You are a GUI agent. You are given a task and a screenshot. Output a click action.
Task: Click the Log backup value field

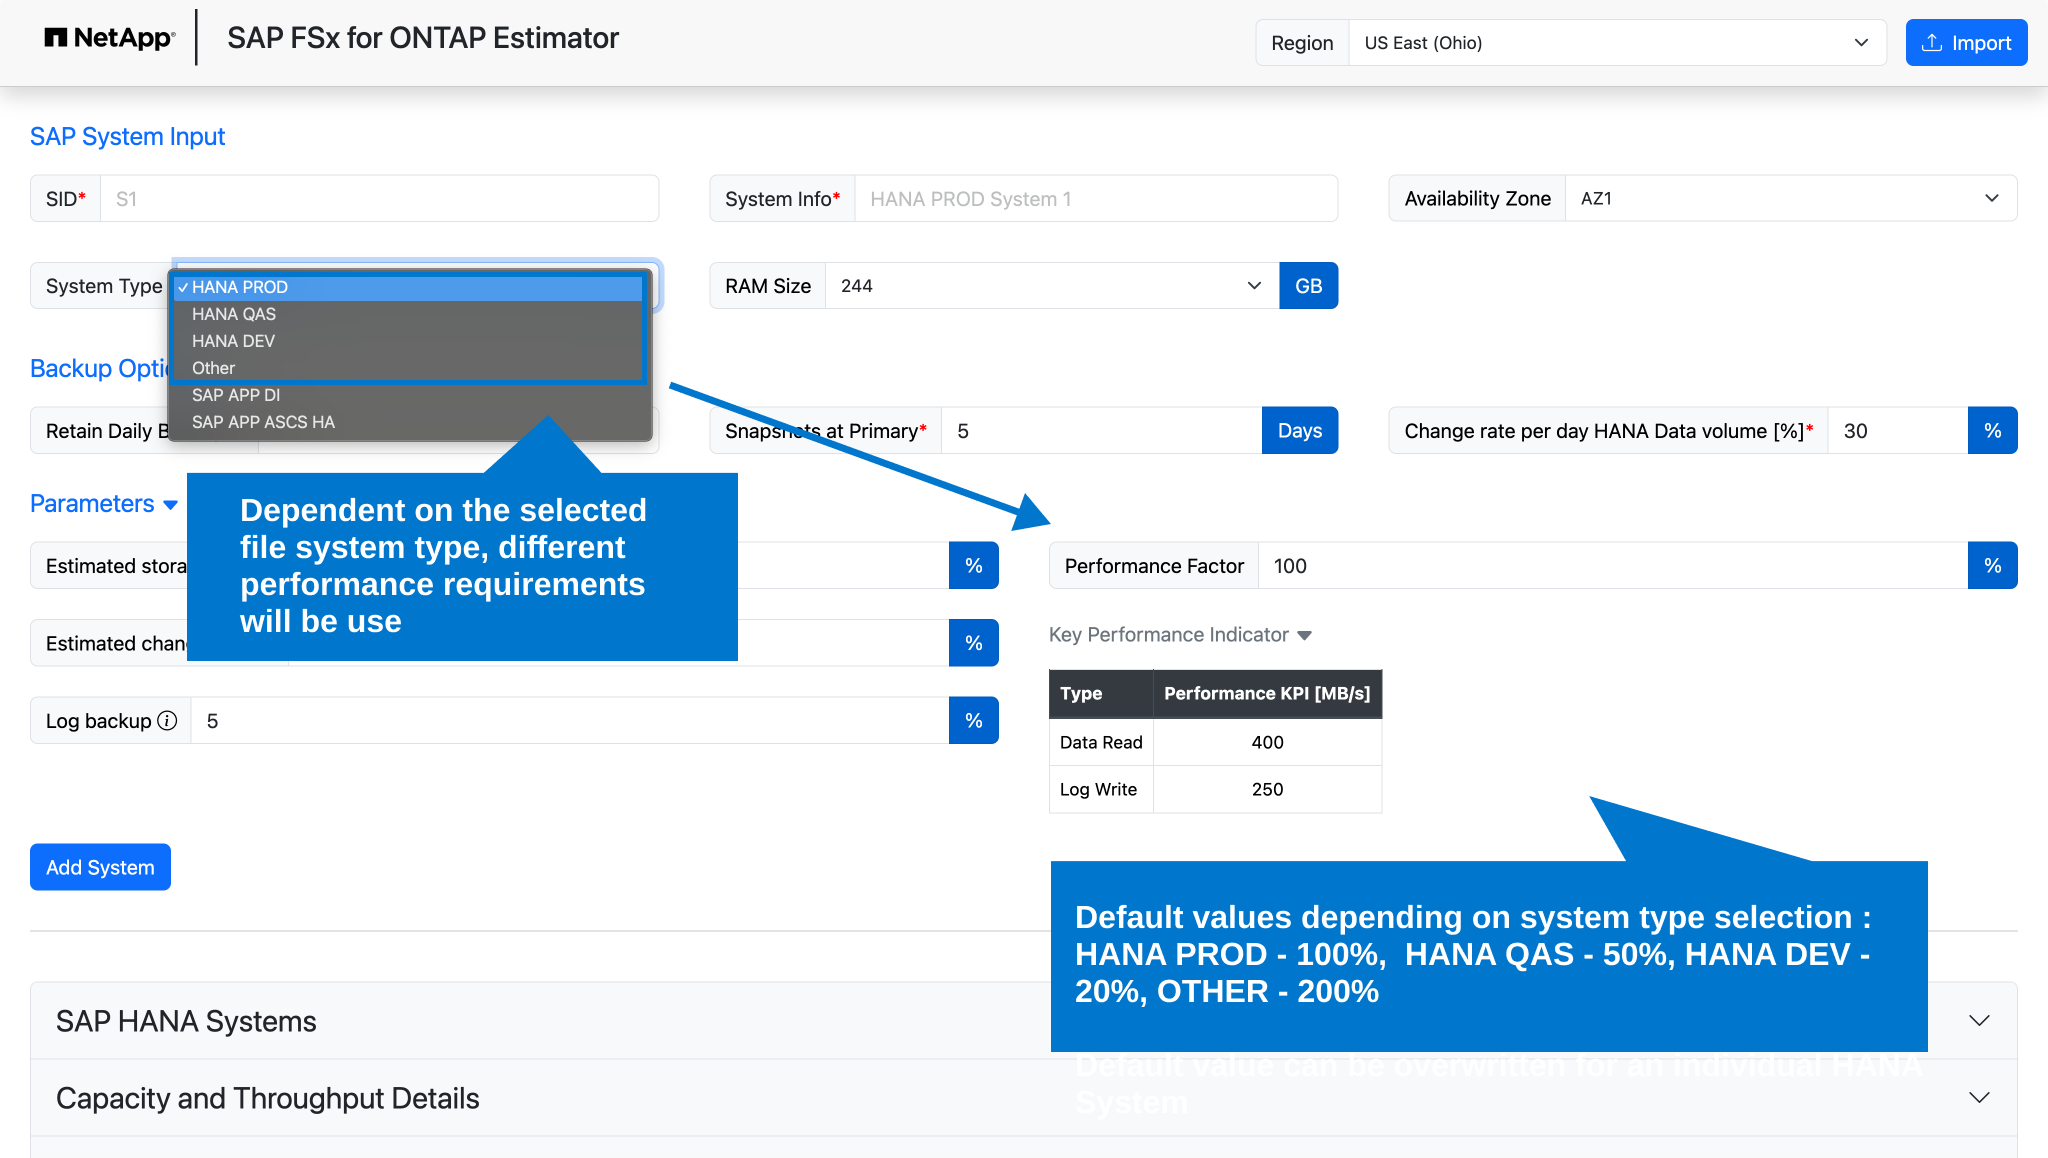point(569,721)
